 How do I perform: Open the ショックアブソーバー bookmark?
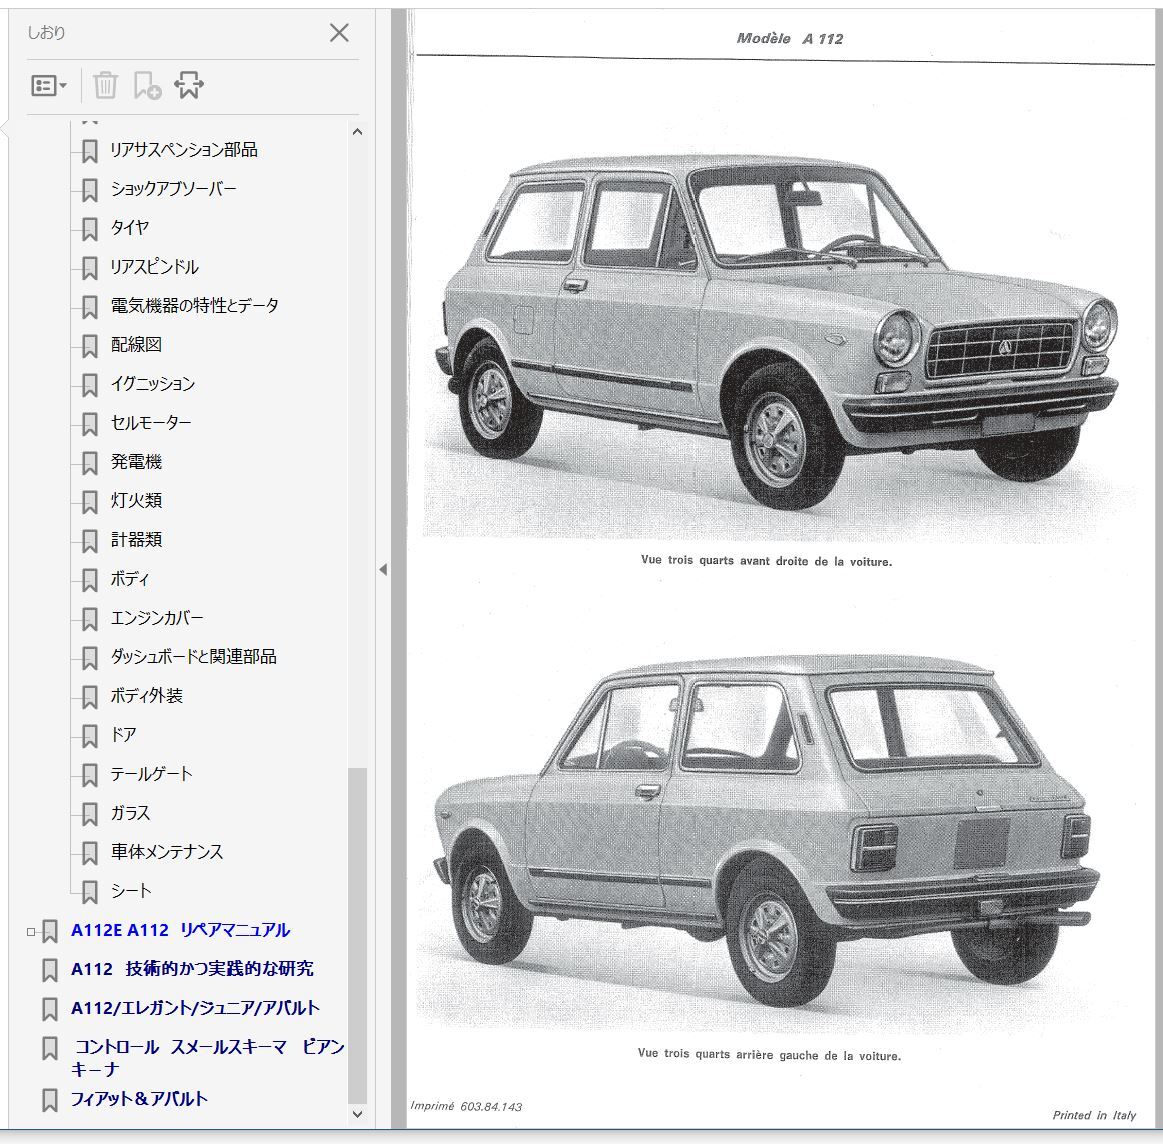[x=174, y=189]
